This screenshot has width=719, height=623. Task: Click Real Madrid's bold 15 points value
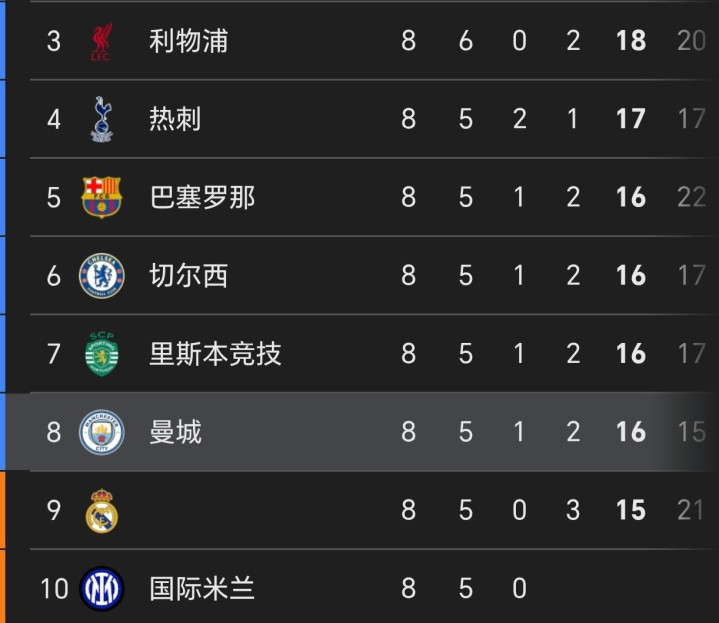click(630, 510)
